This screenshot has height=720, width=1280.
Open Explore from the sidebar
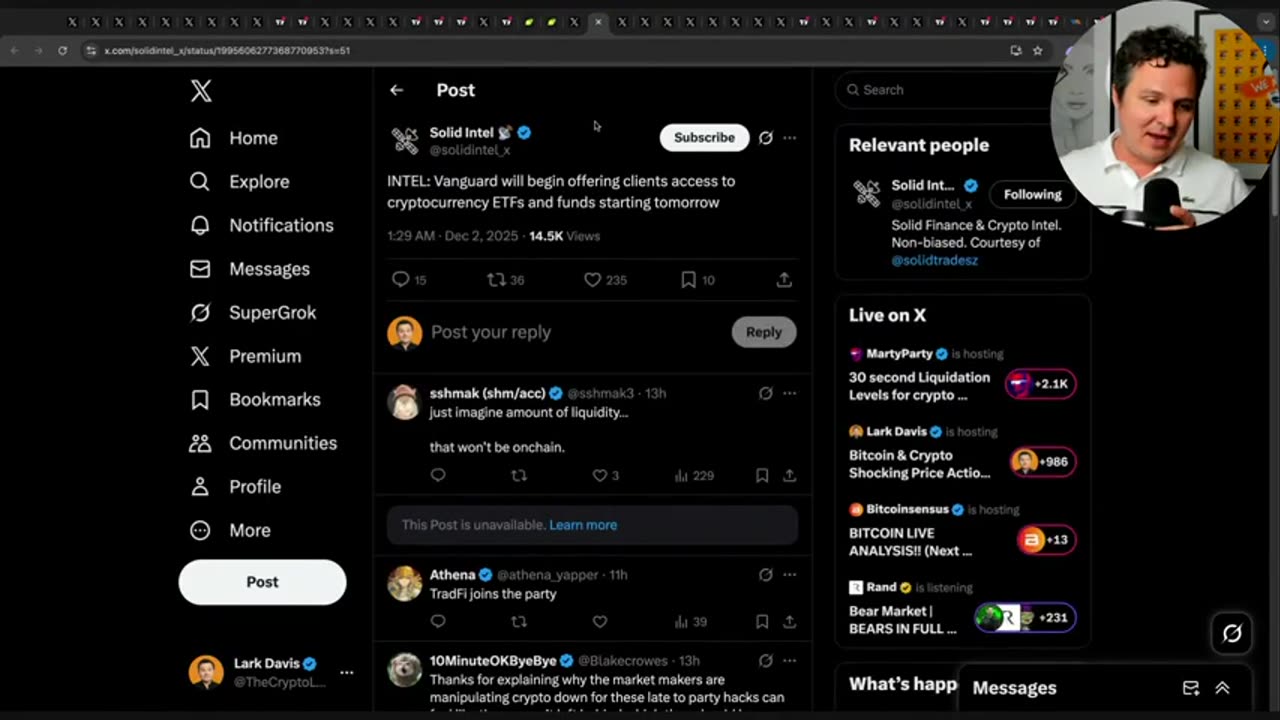coord(240,182)
